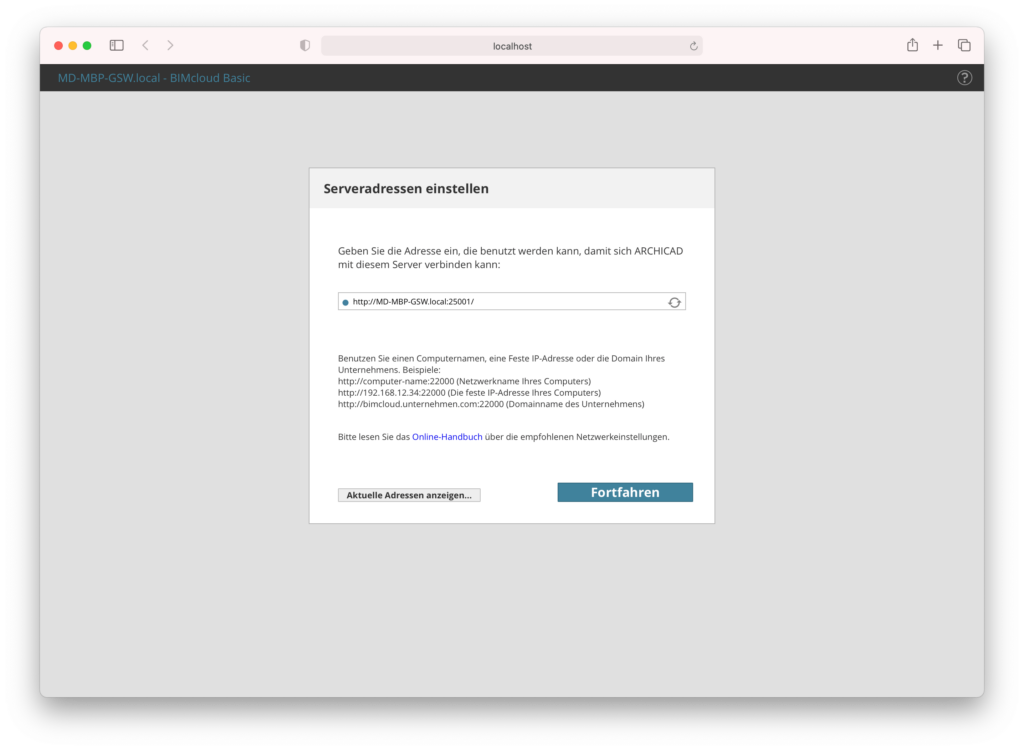This screenshot has width=1024, height=750.
Task: Open BIMcloud help via question mark icon
Action: click(x=963, y=77)
